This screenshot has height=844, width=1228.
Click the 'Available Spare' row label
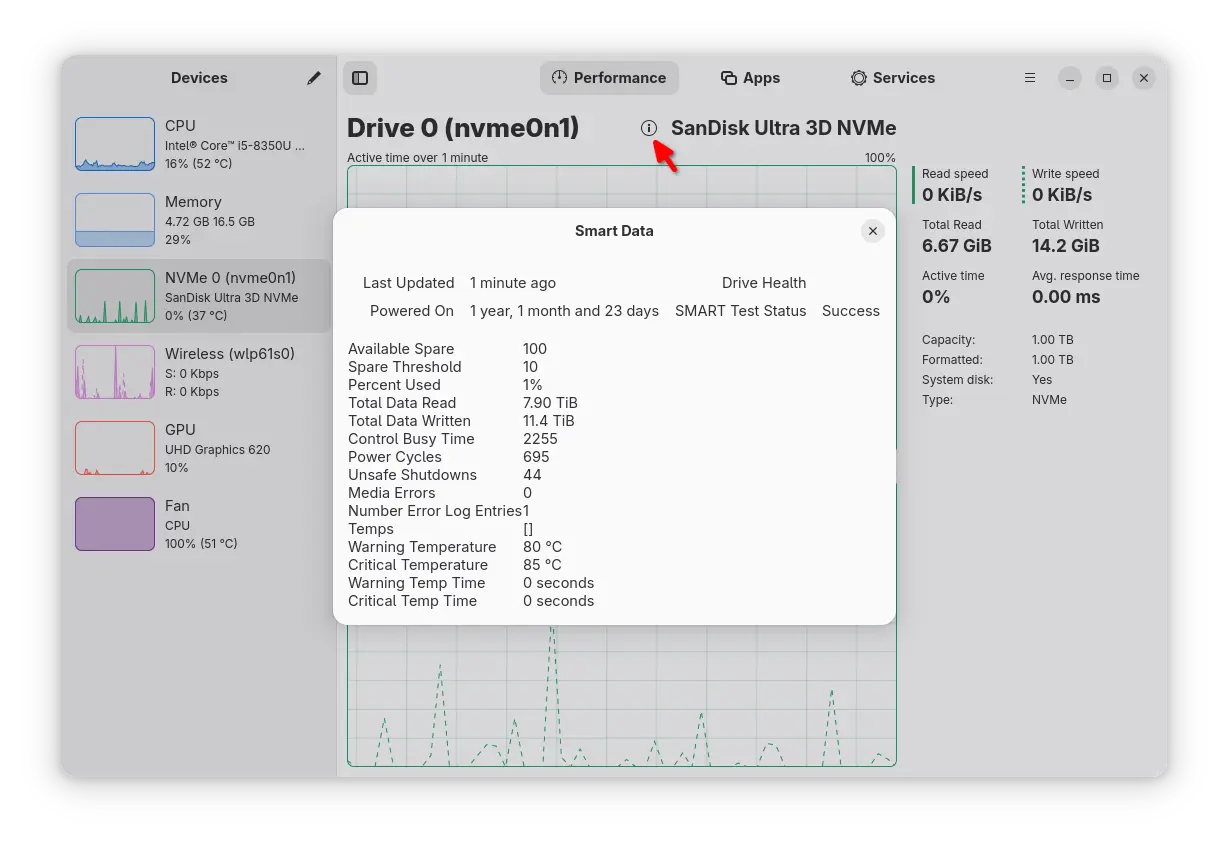pos(401,349)
